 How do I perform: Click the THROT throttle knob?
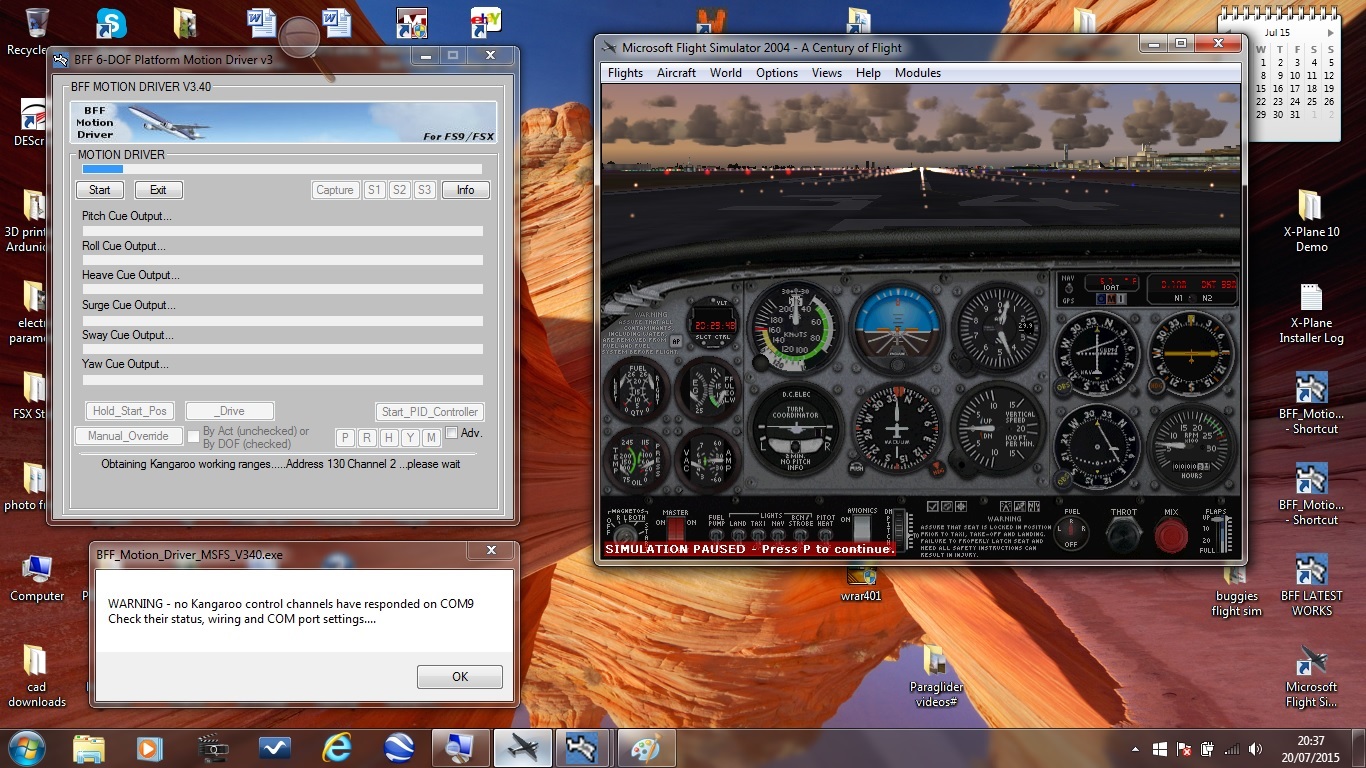pos(1123,534)
